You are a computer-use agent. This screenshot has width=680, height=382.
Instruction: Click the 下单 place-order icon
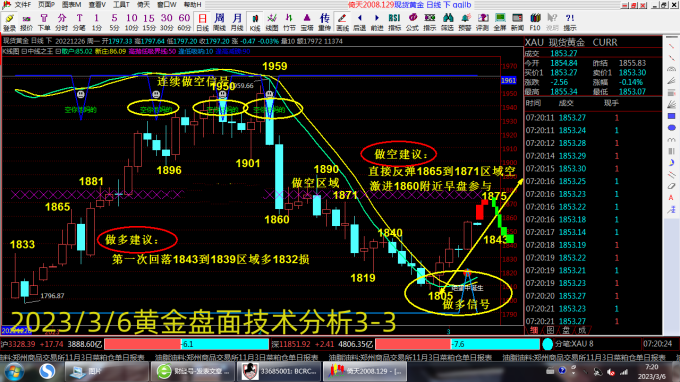pyautogui.click(x=44, y=22)
